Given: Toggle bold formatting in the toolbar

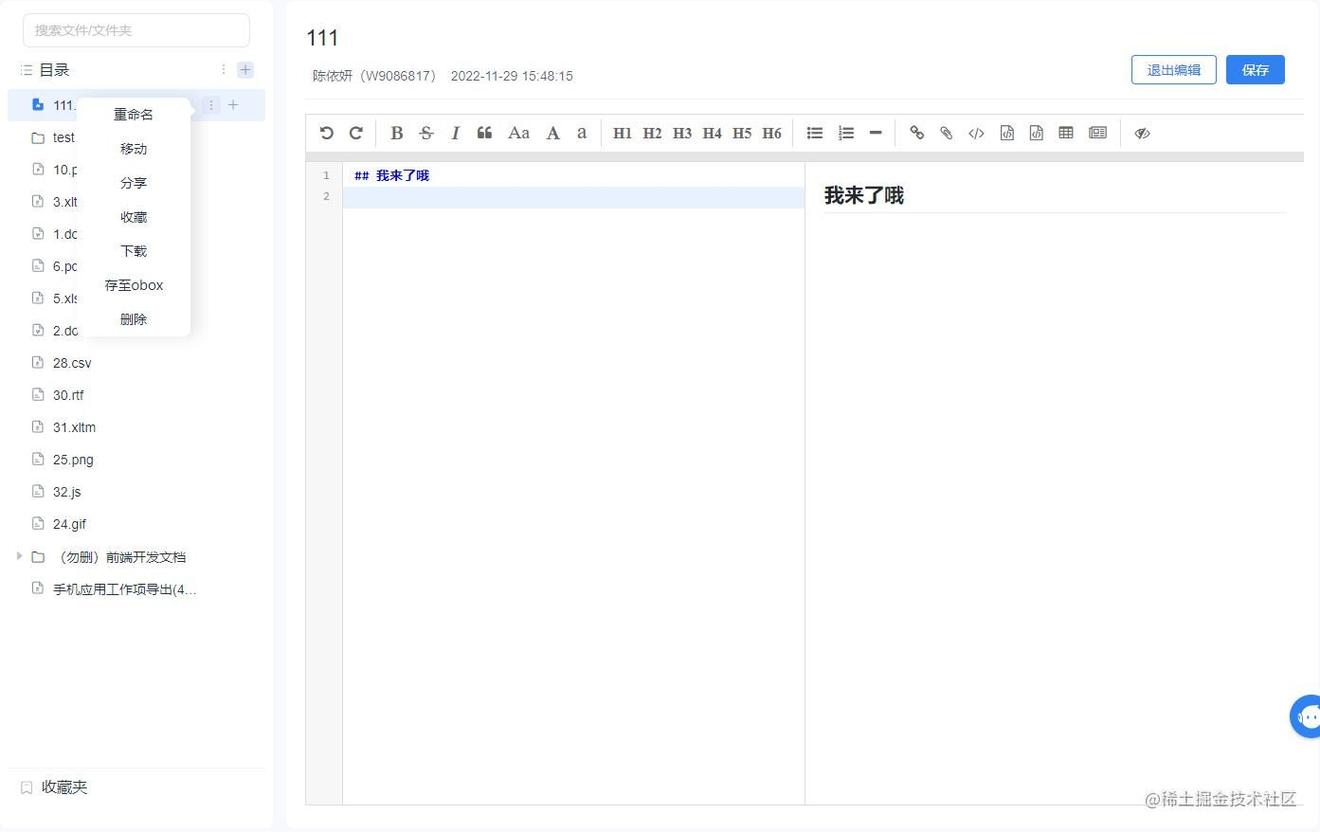Looking at the screenshot, I should coord(396,133).
